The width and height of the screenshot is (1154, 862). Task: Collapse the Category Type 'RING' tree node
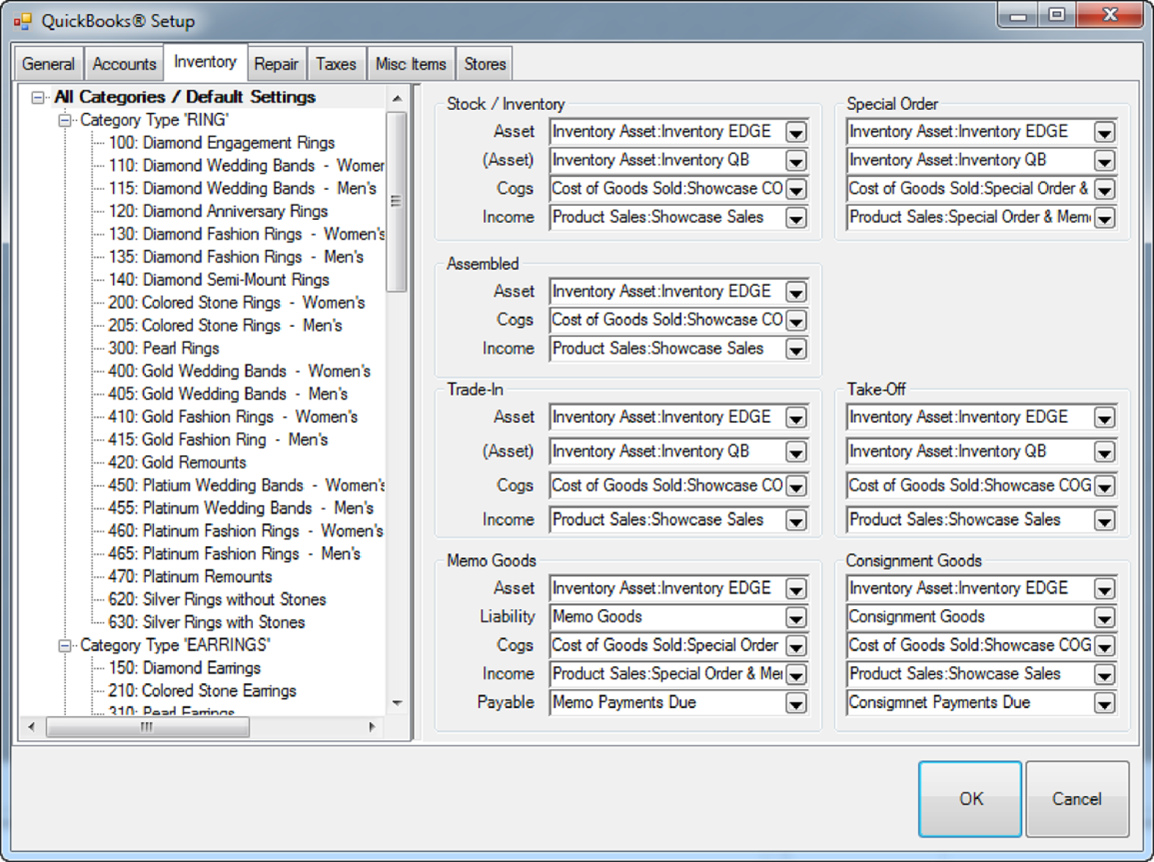pos(66,120)
